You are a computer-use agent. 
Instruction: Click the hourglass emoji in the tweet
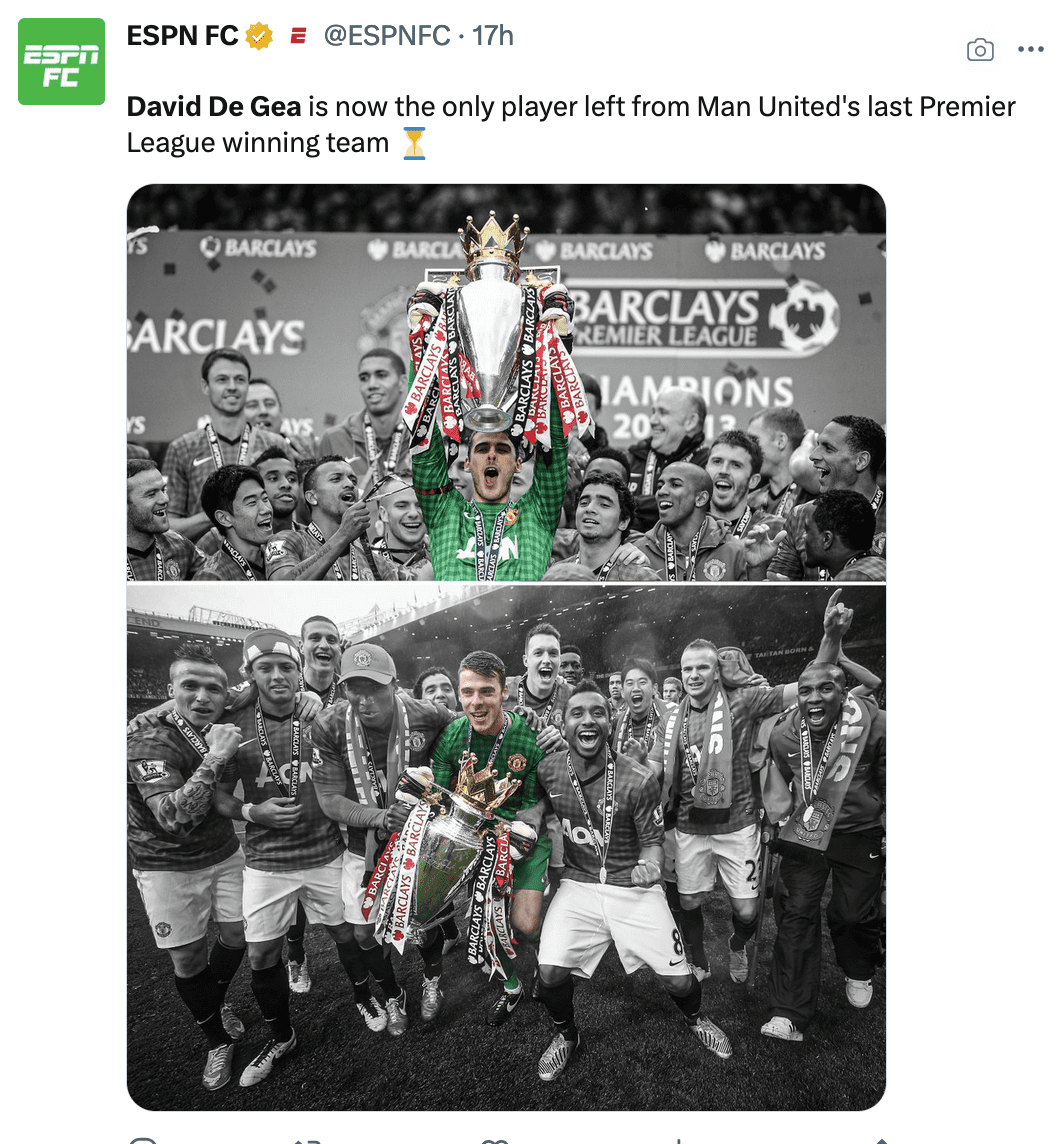[414, 143]
